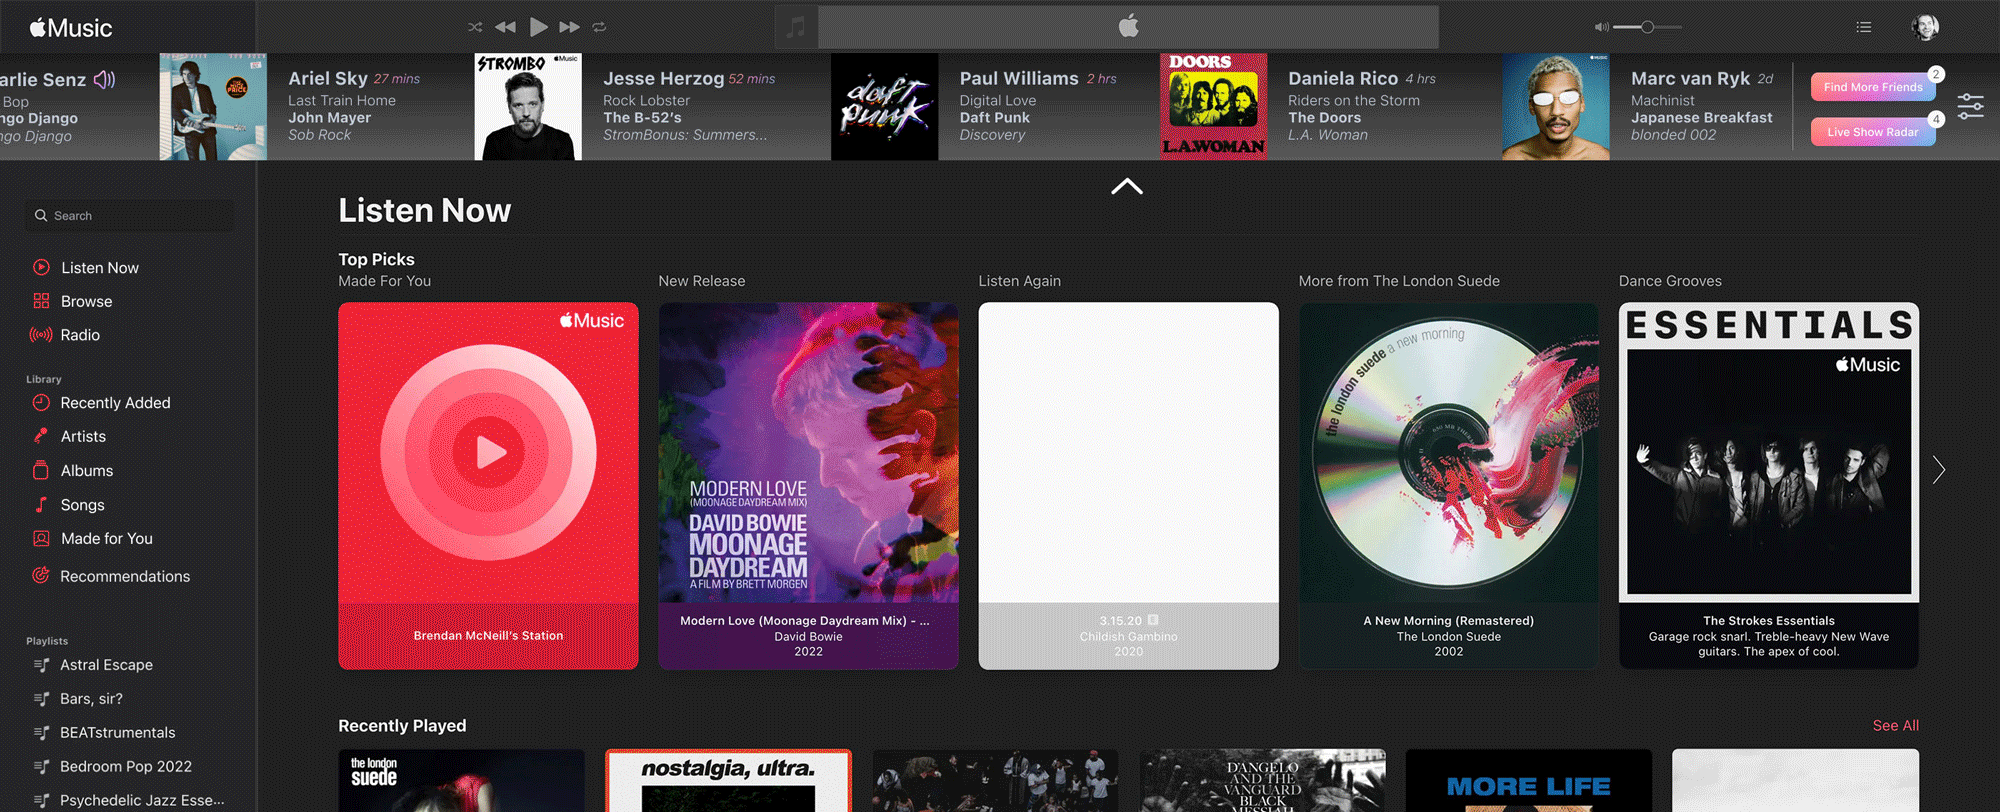Click friend name Jesse Herzog
The image size is (2000, 812).
tap(663, 78)
